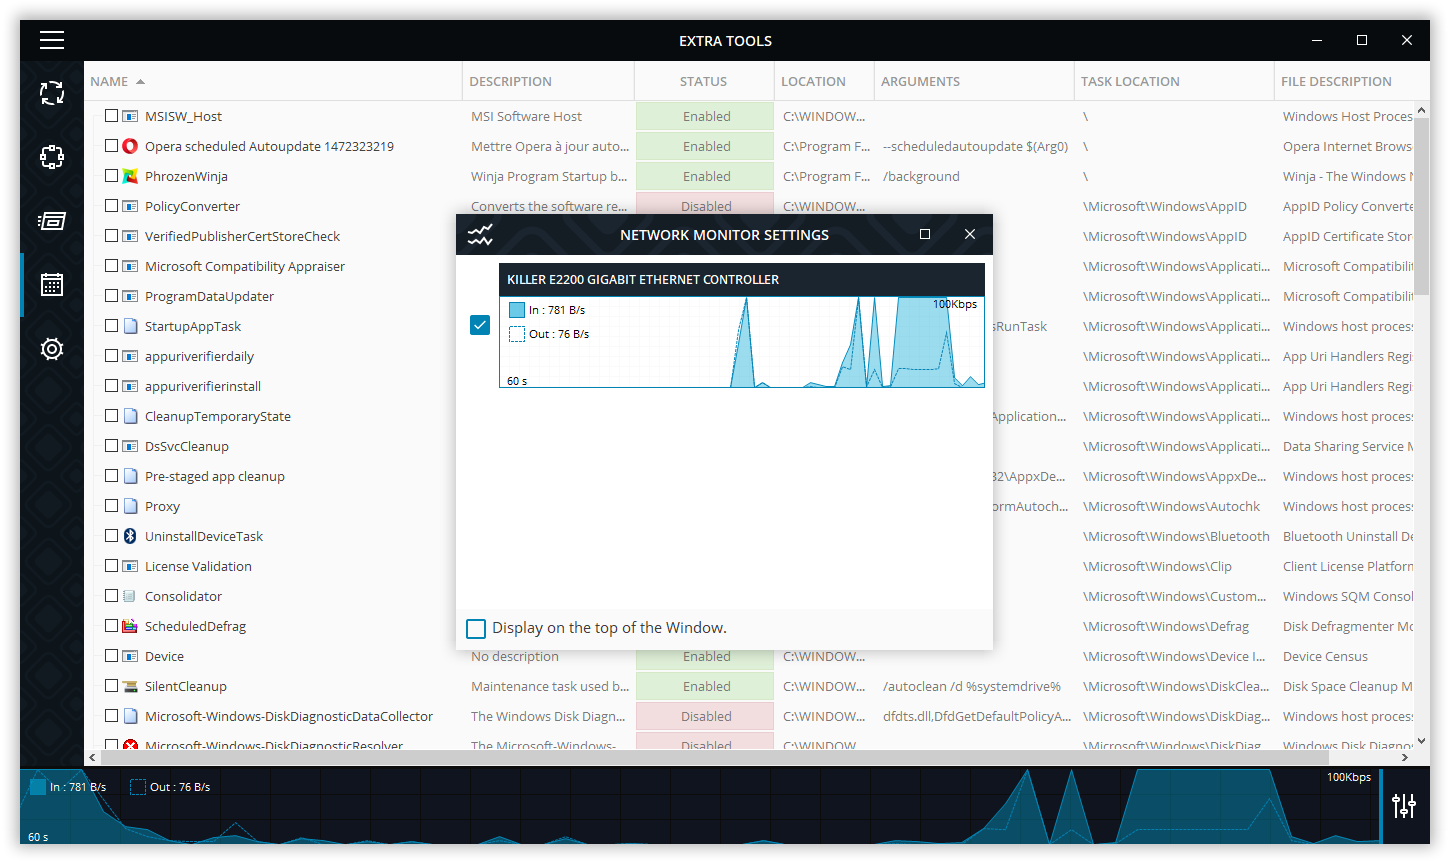
Task: Click the Disk Defragmenter file description
Action: [1348, 626]
